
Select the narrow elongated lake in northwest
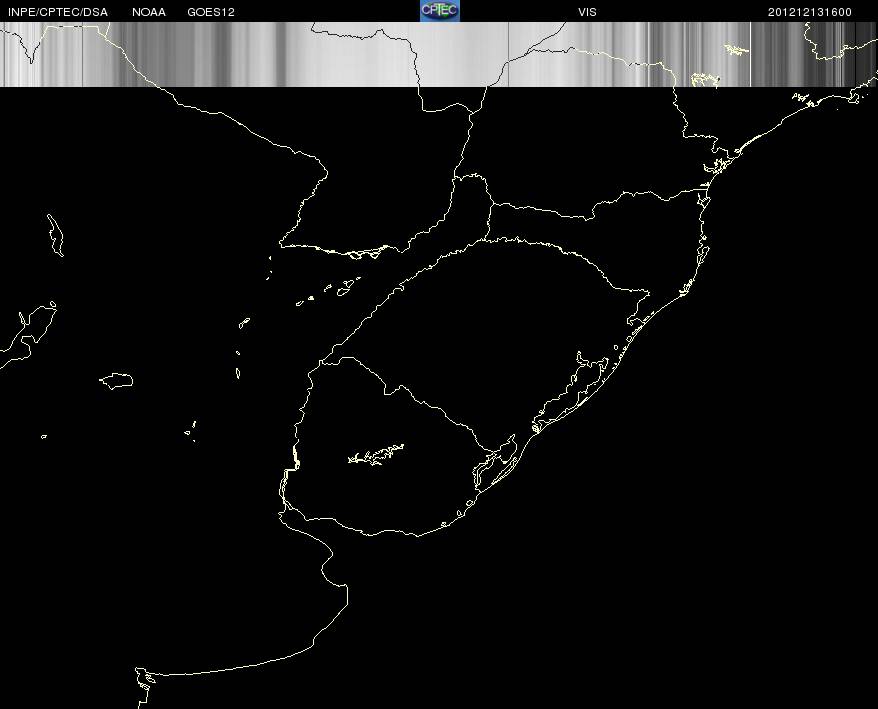[55, 235]
